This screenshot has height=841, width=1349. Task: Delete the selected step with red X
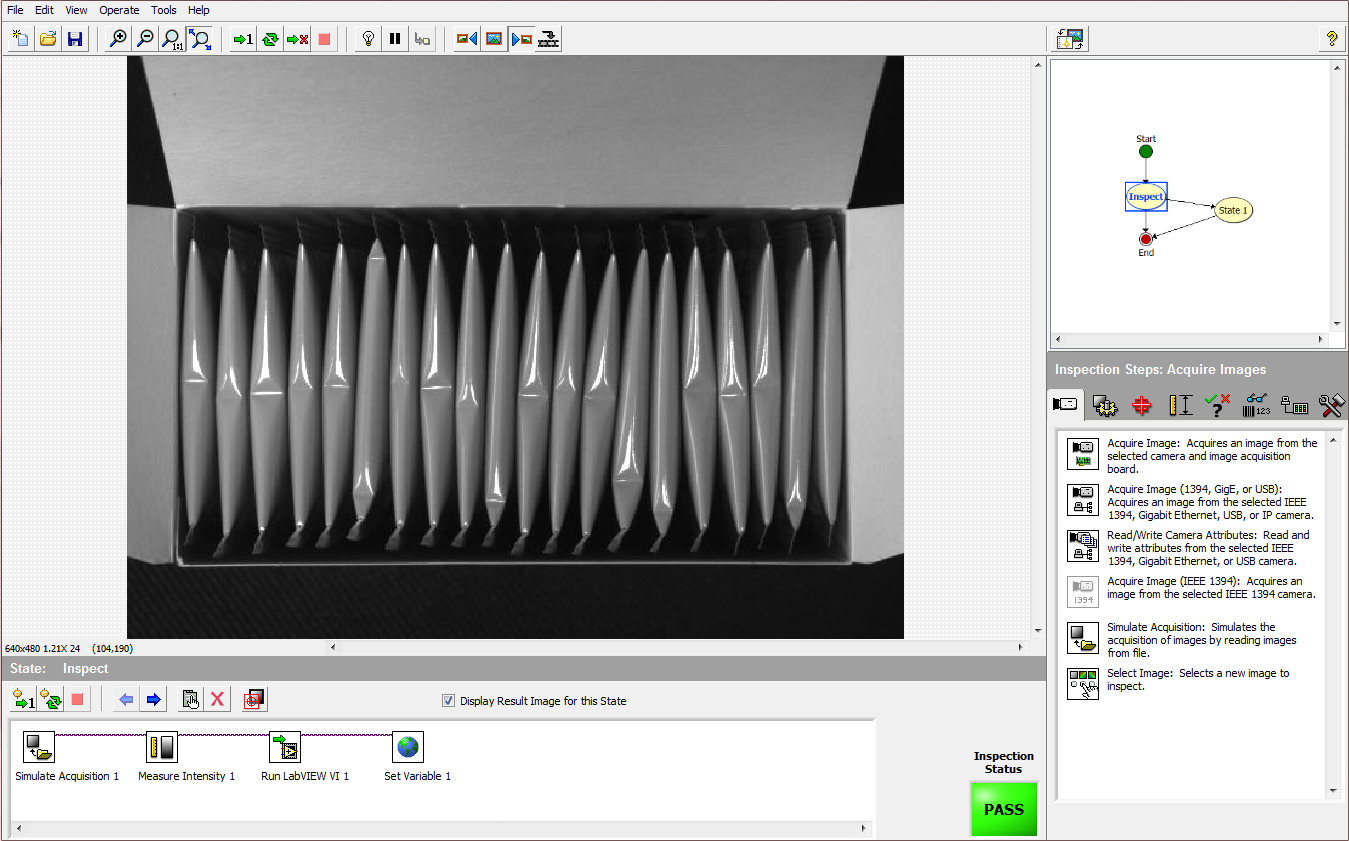[x=217, y=700]
